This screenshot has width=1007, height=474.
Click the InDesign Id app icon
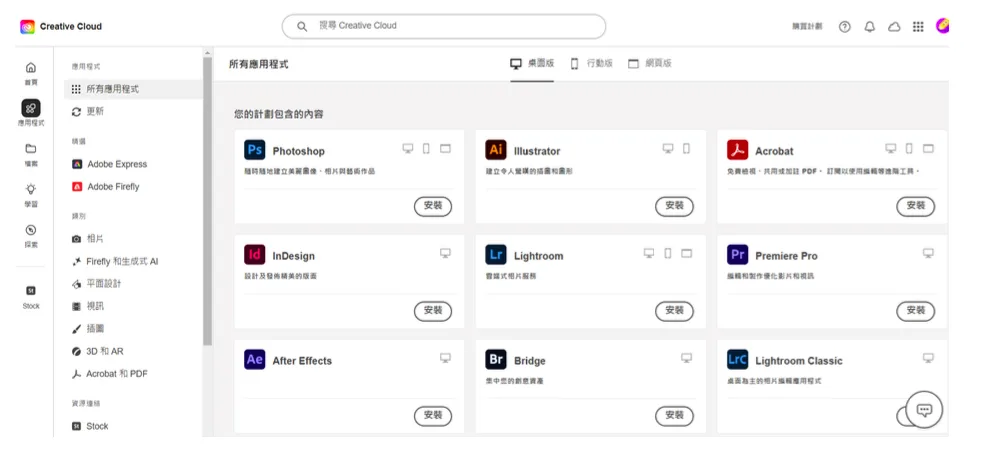254,254
